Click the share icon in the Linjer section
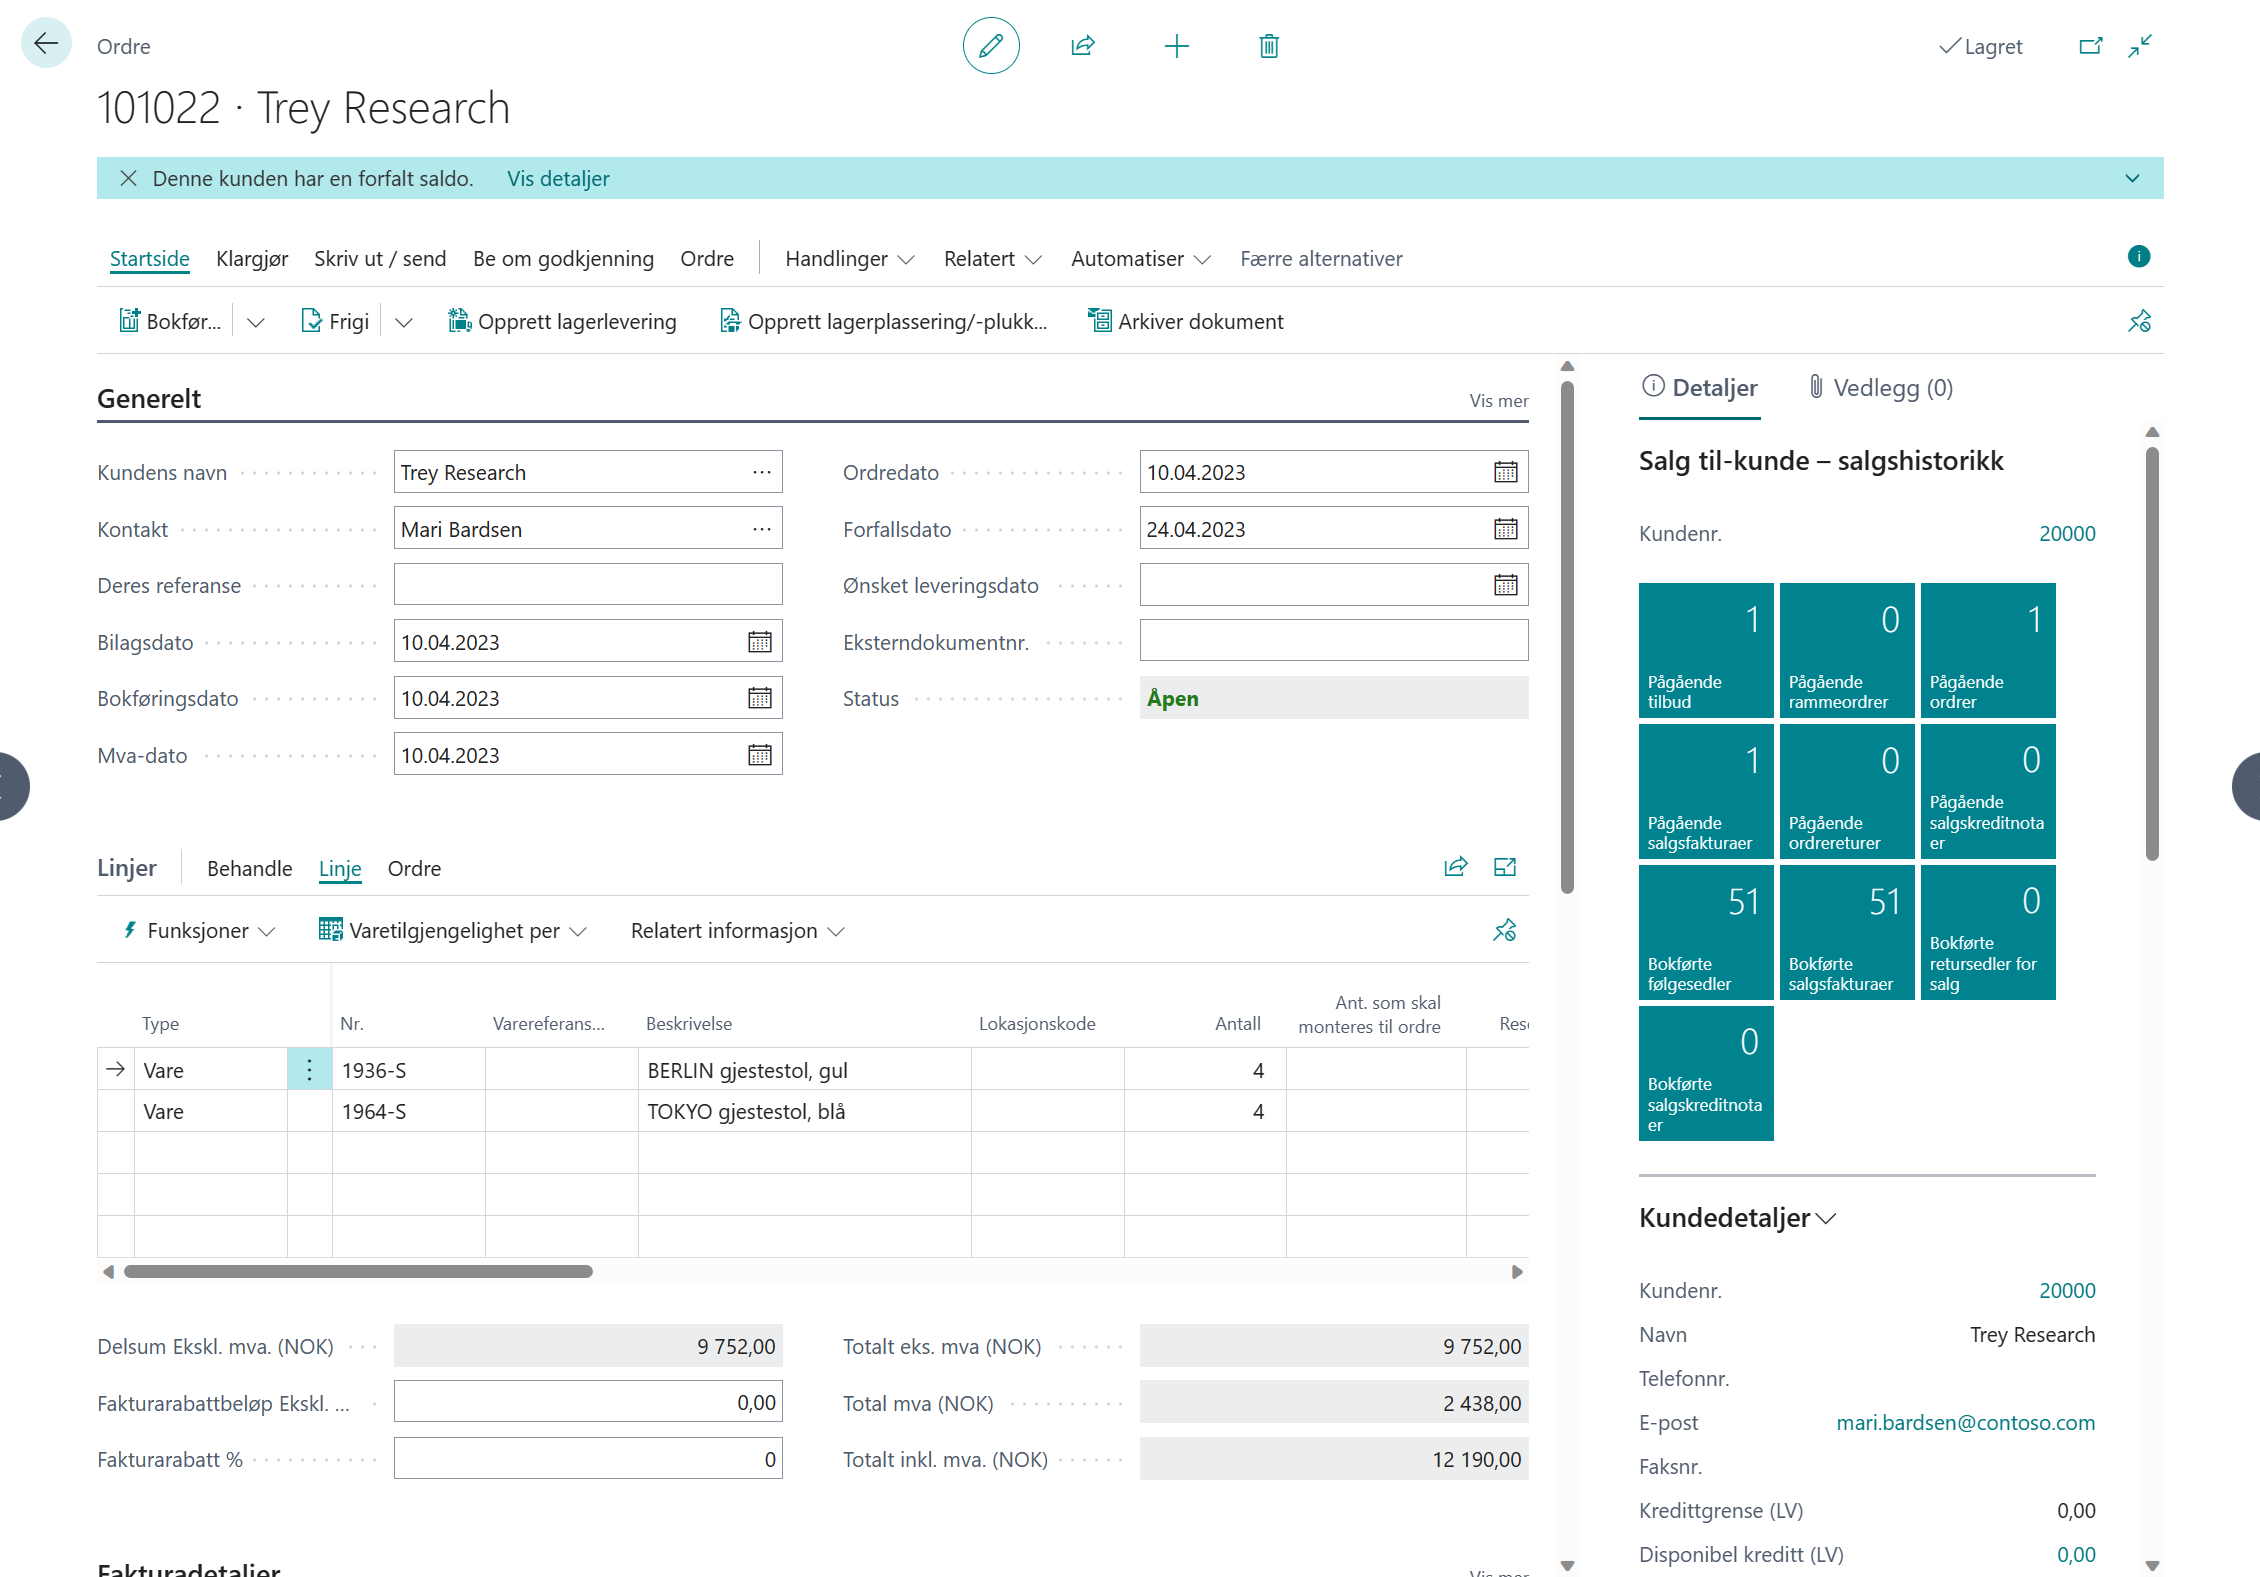2260x1577 pixels. (x=1456, y=867)
